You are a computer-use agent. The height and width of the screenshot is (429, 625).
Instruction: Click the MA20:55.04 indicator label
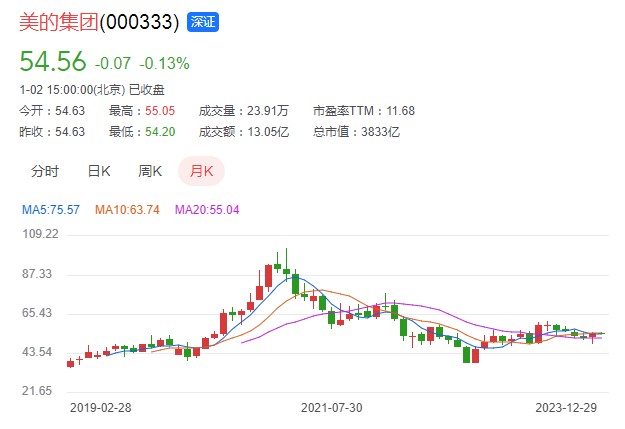pos(207,210)
